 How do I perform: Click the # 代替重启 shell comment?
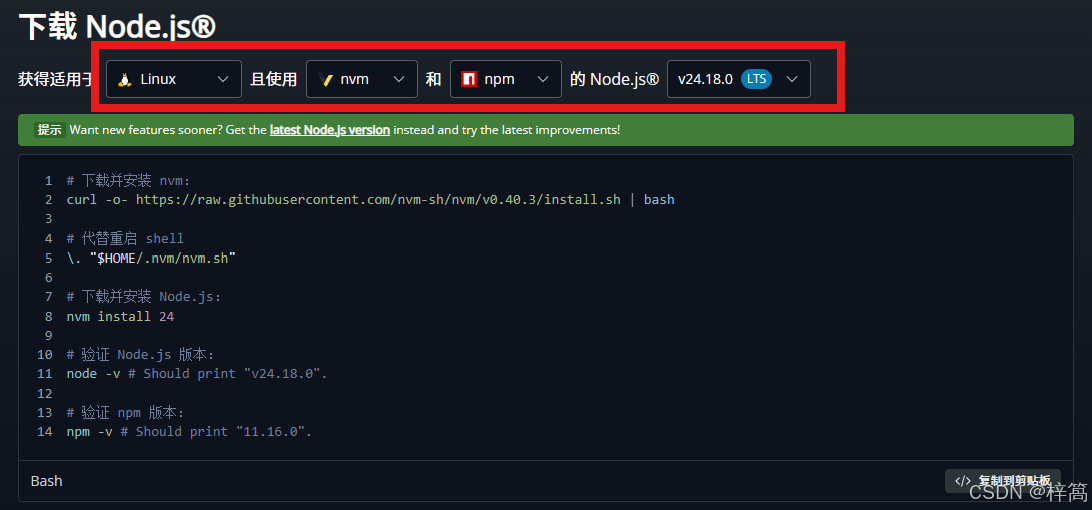coord(125,239)
